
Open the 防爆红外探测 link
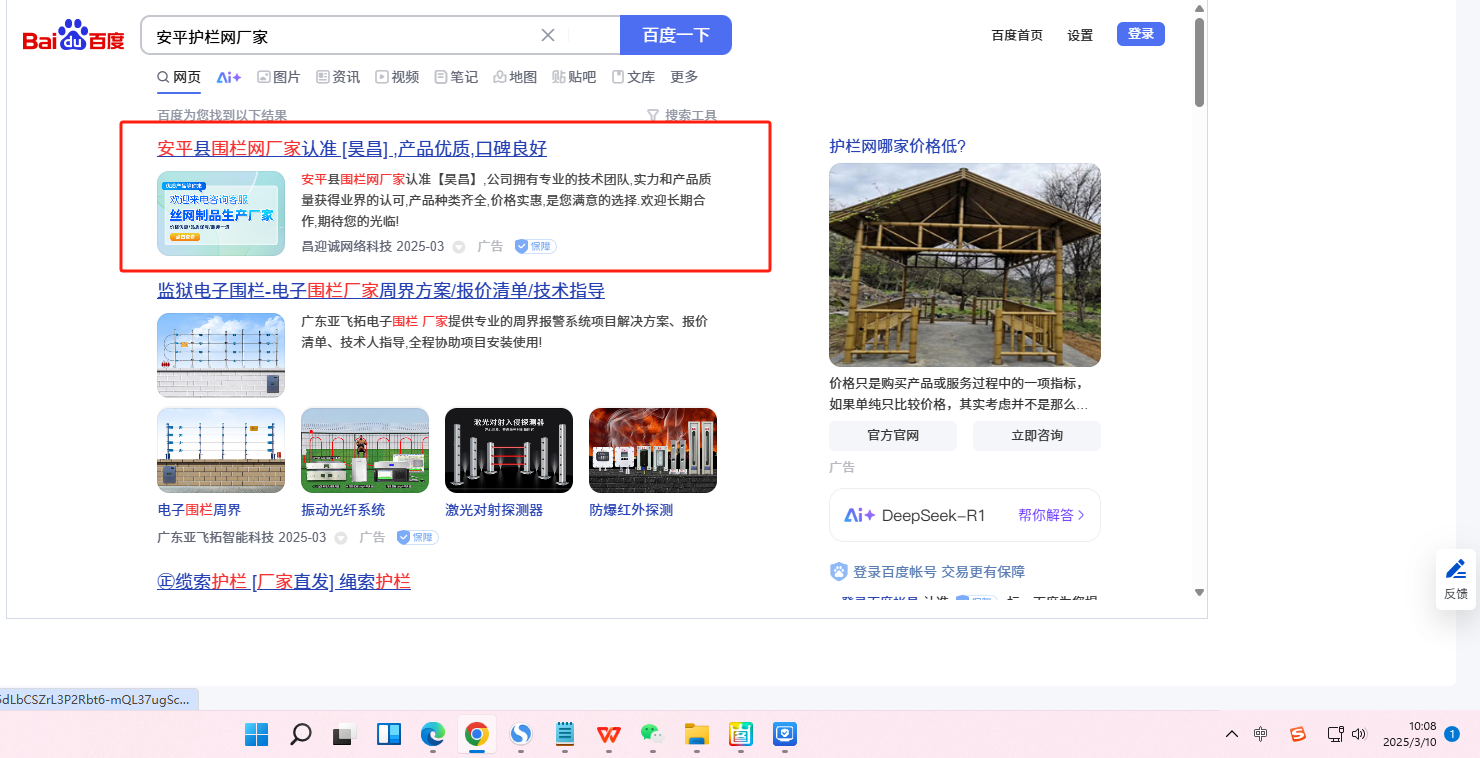click(x=631, y=510)
